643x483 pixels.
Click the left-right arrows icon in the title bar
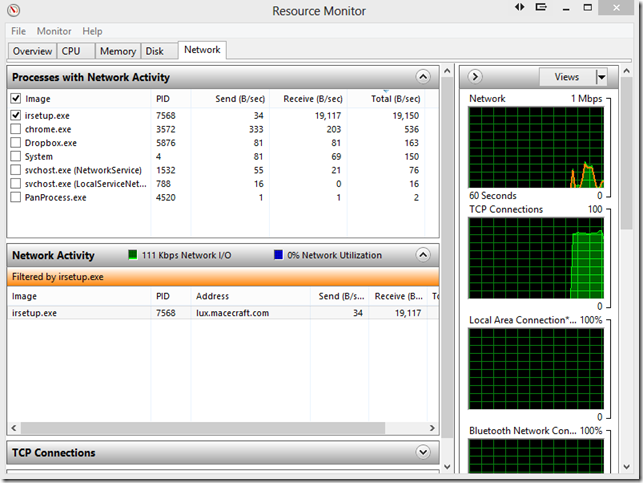tap(520, 7)
